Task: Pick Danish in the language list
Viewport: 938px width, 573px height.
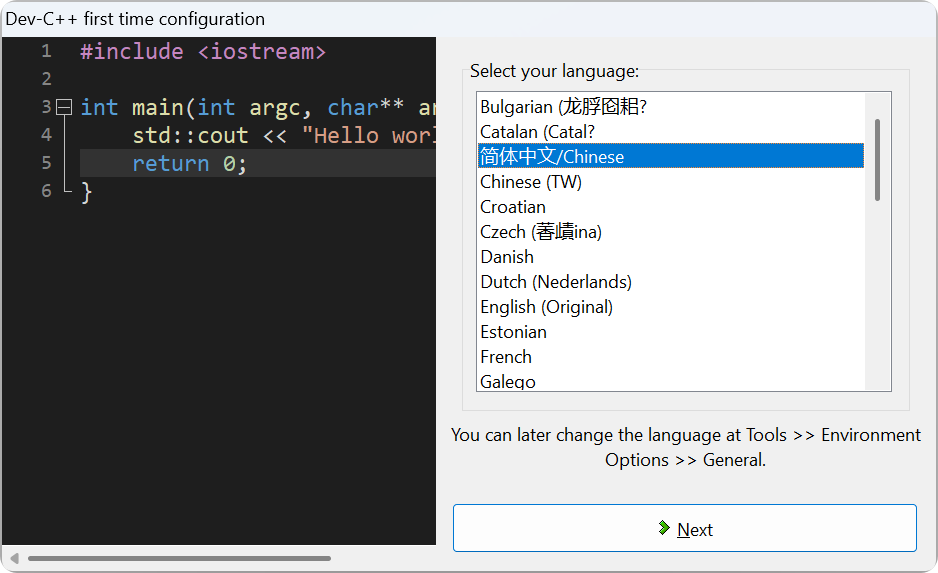Action: (671, 257)
